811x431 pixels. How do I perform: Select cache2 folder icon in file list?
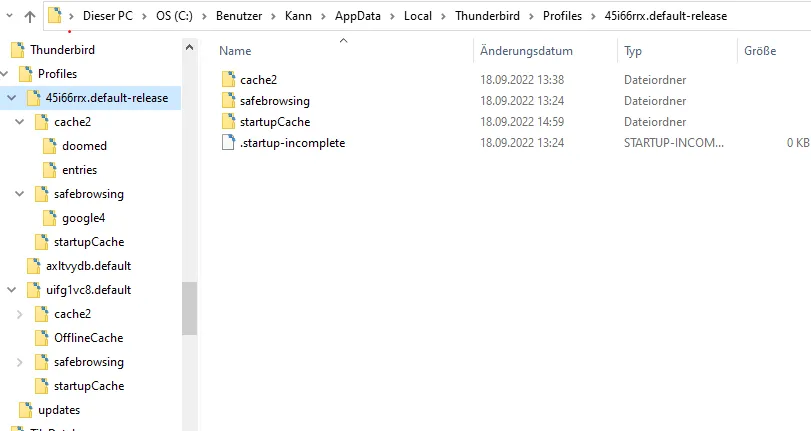[x=228, y=79]
